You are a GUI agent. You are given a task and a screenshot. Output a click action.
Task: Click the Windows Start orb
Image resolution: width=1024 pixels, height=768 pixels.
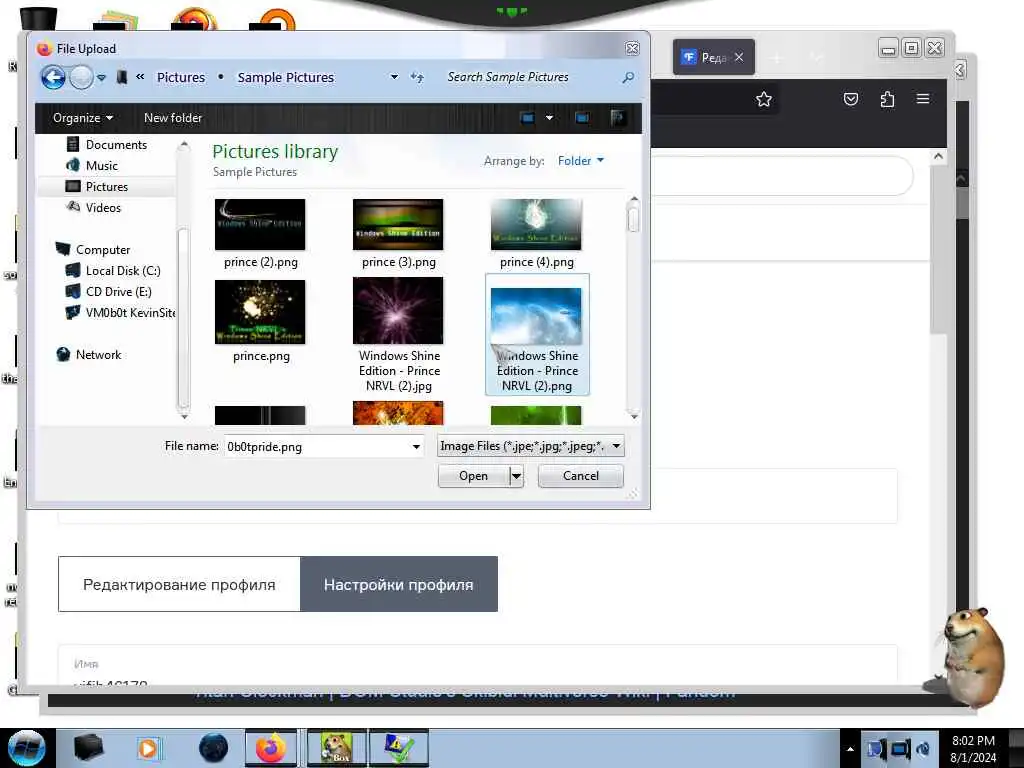tap(27, 748)
